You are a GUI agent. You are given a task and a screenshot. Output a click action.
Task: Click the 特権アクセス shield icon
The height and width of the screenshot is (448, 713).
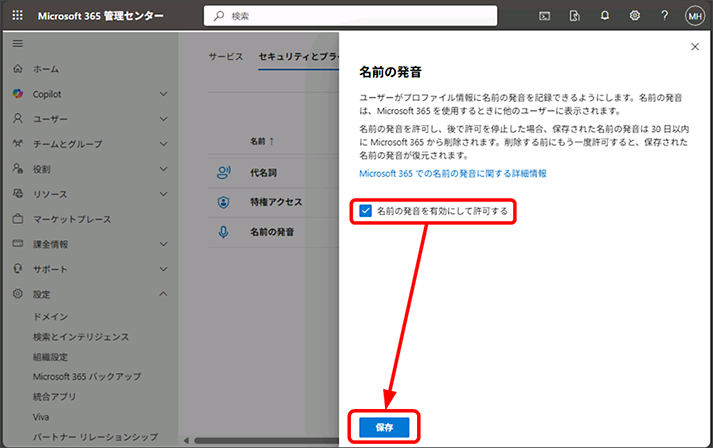(x=223, y=202)
